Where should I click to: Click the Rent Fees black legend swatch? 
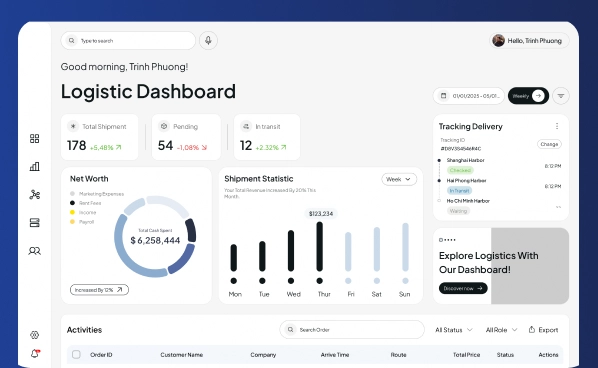pyautogui.click(x=72, y=203)
